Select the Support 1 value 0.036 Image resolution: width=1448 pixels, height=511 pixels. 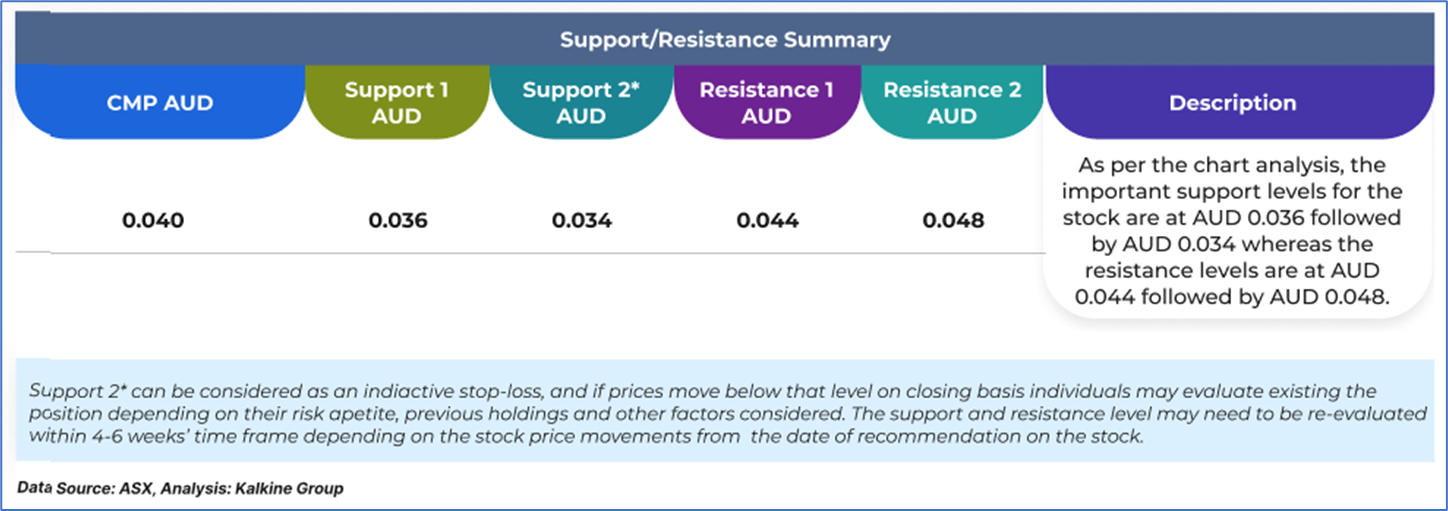(x=398, y=221)
